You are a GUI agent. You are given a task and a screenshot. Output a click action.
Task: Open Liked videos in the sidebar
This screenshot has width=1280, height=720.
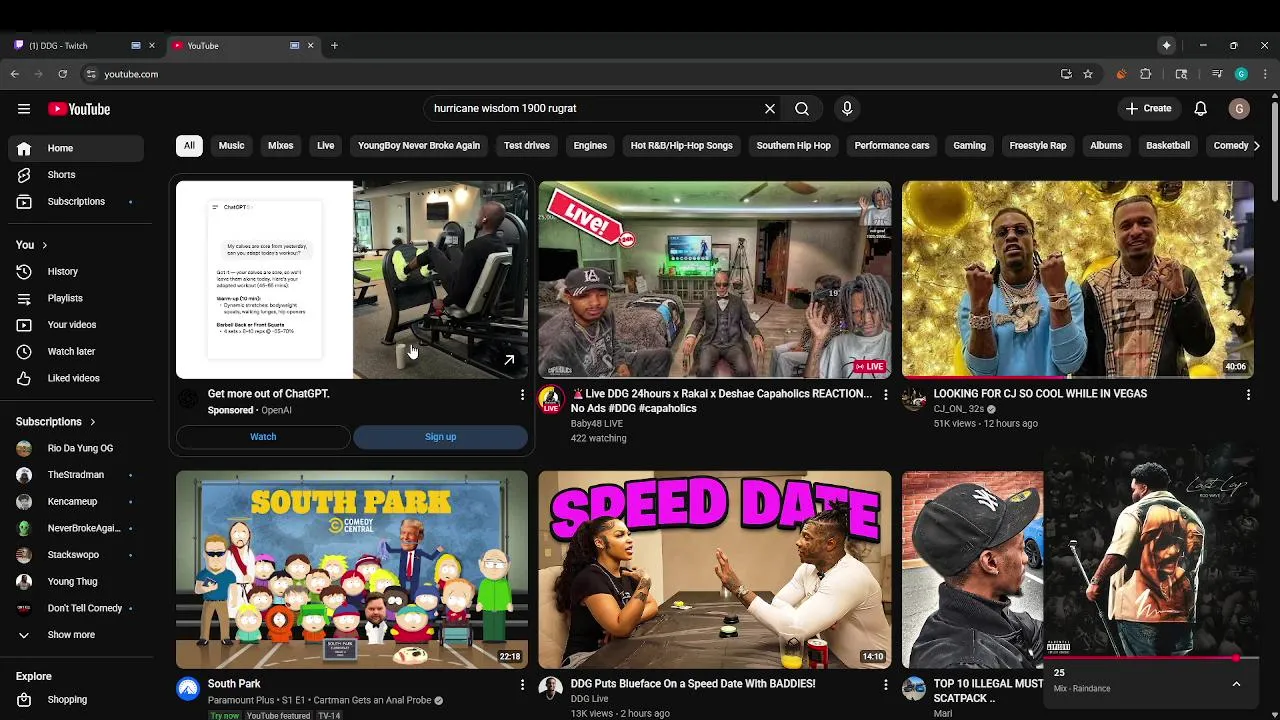[x=76, y=379]
